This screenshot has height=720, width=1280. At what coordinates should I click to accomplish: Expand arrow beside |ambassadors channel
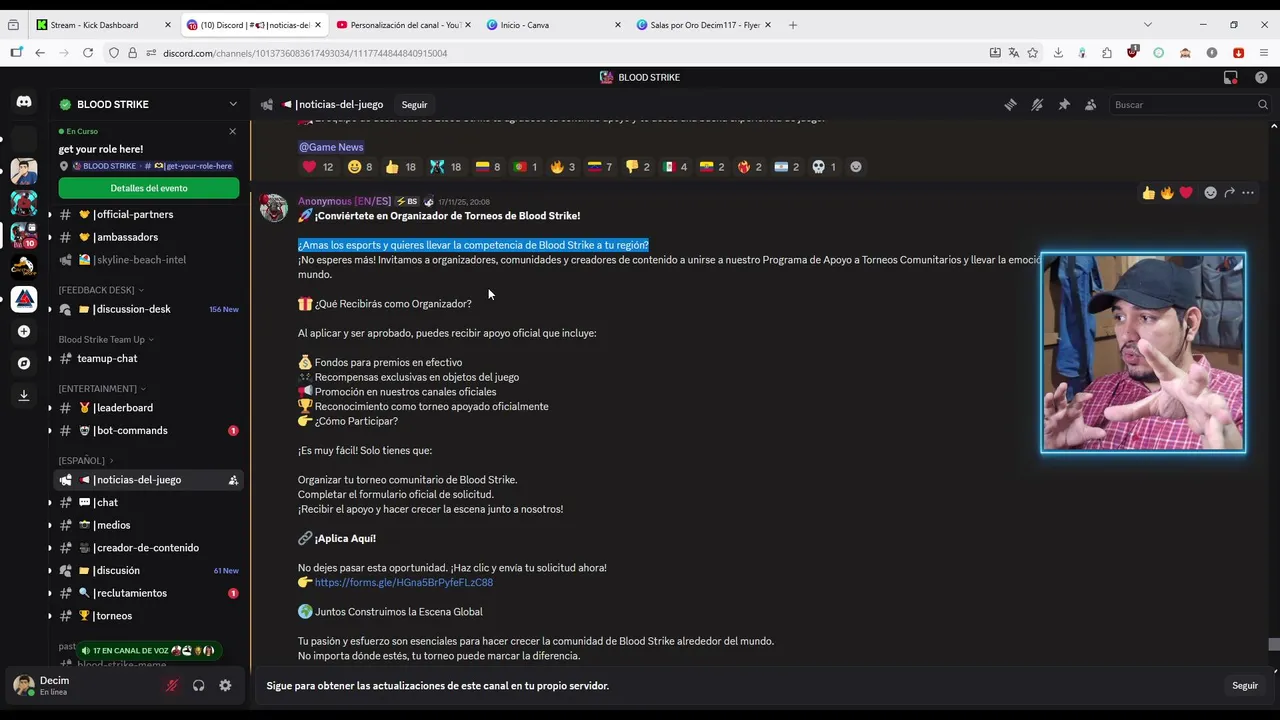click(x=50, y=237)
